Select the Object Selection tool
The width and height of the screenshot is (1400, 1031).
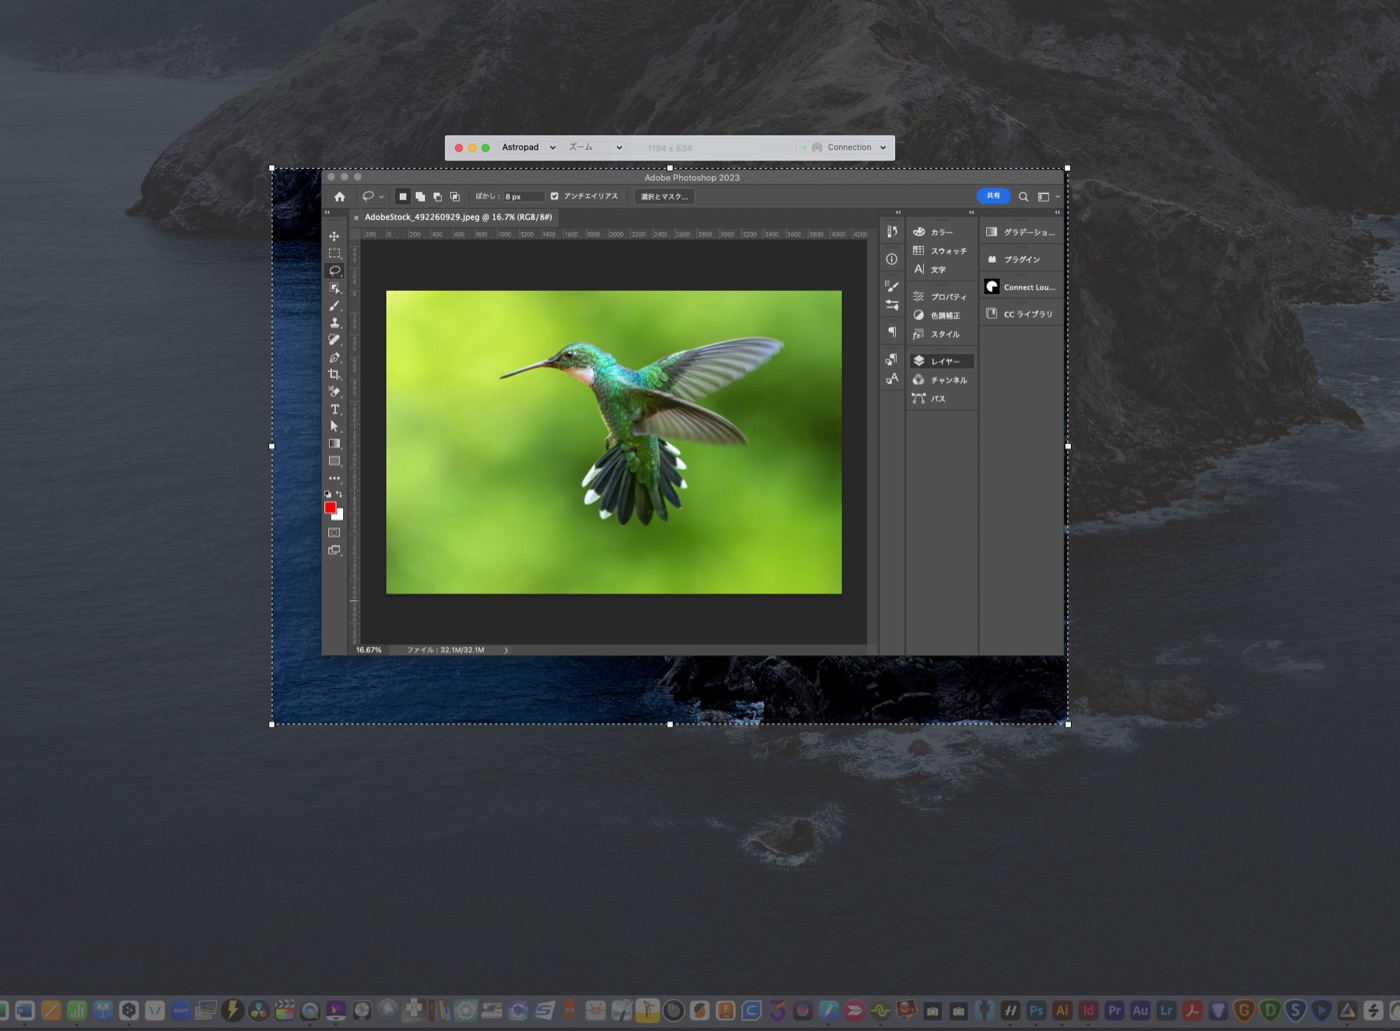[334, 288]
